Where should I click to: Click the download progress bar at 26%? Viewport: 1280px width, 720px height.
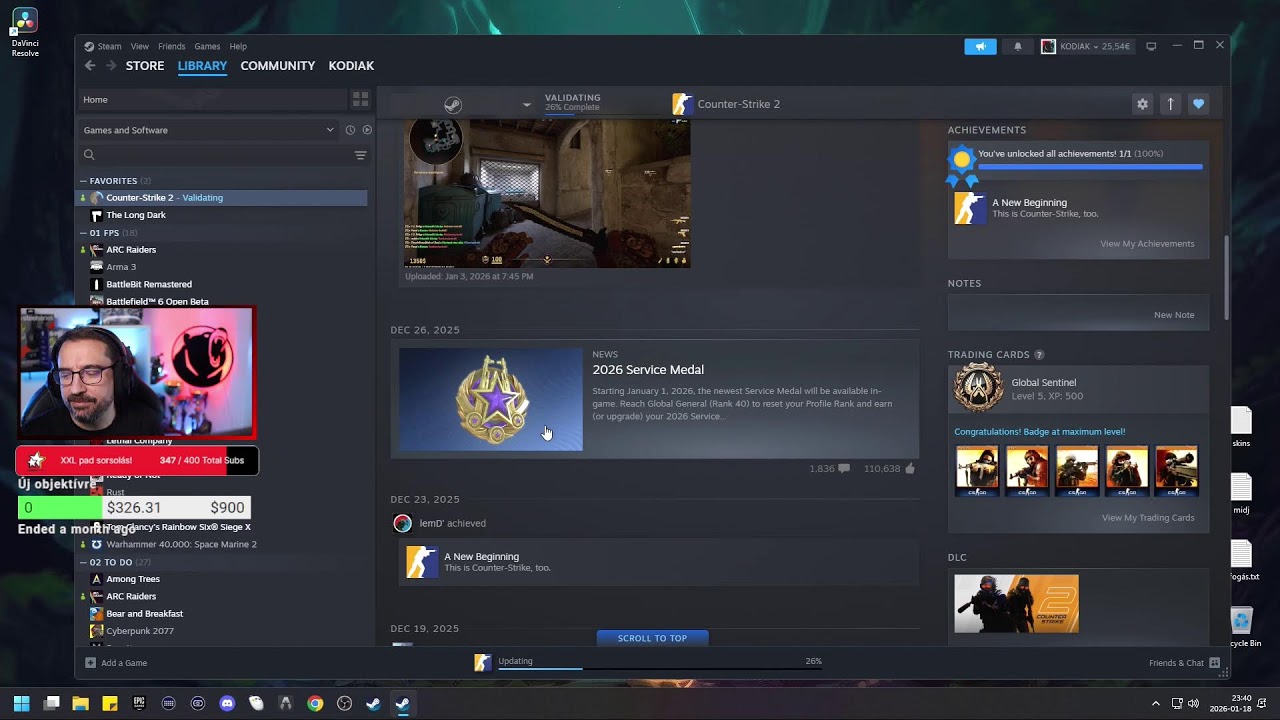pos(660,668)
